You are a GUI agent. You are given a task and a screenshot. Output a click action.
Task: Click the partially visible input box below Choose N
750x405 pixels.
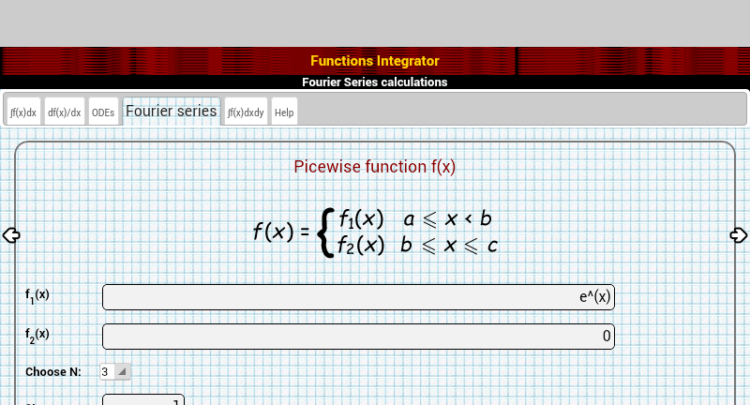(143, 400)
